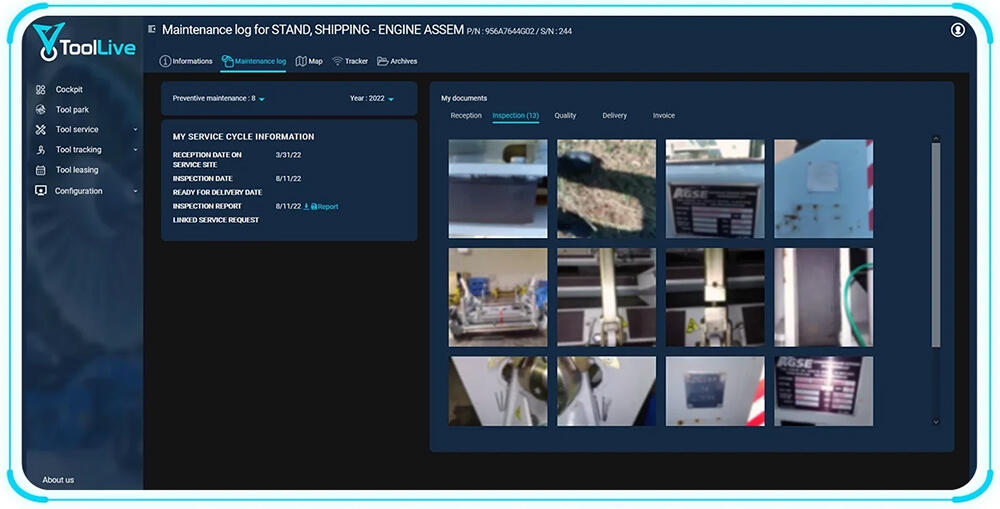Open the Year 2022 dropdown
This screenshot has width=1000, height=509.
point(391,99)
